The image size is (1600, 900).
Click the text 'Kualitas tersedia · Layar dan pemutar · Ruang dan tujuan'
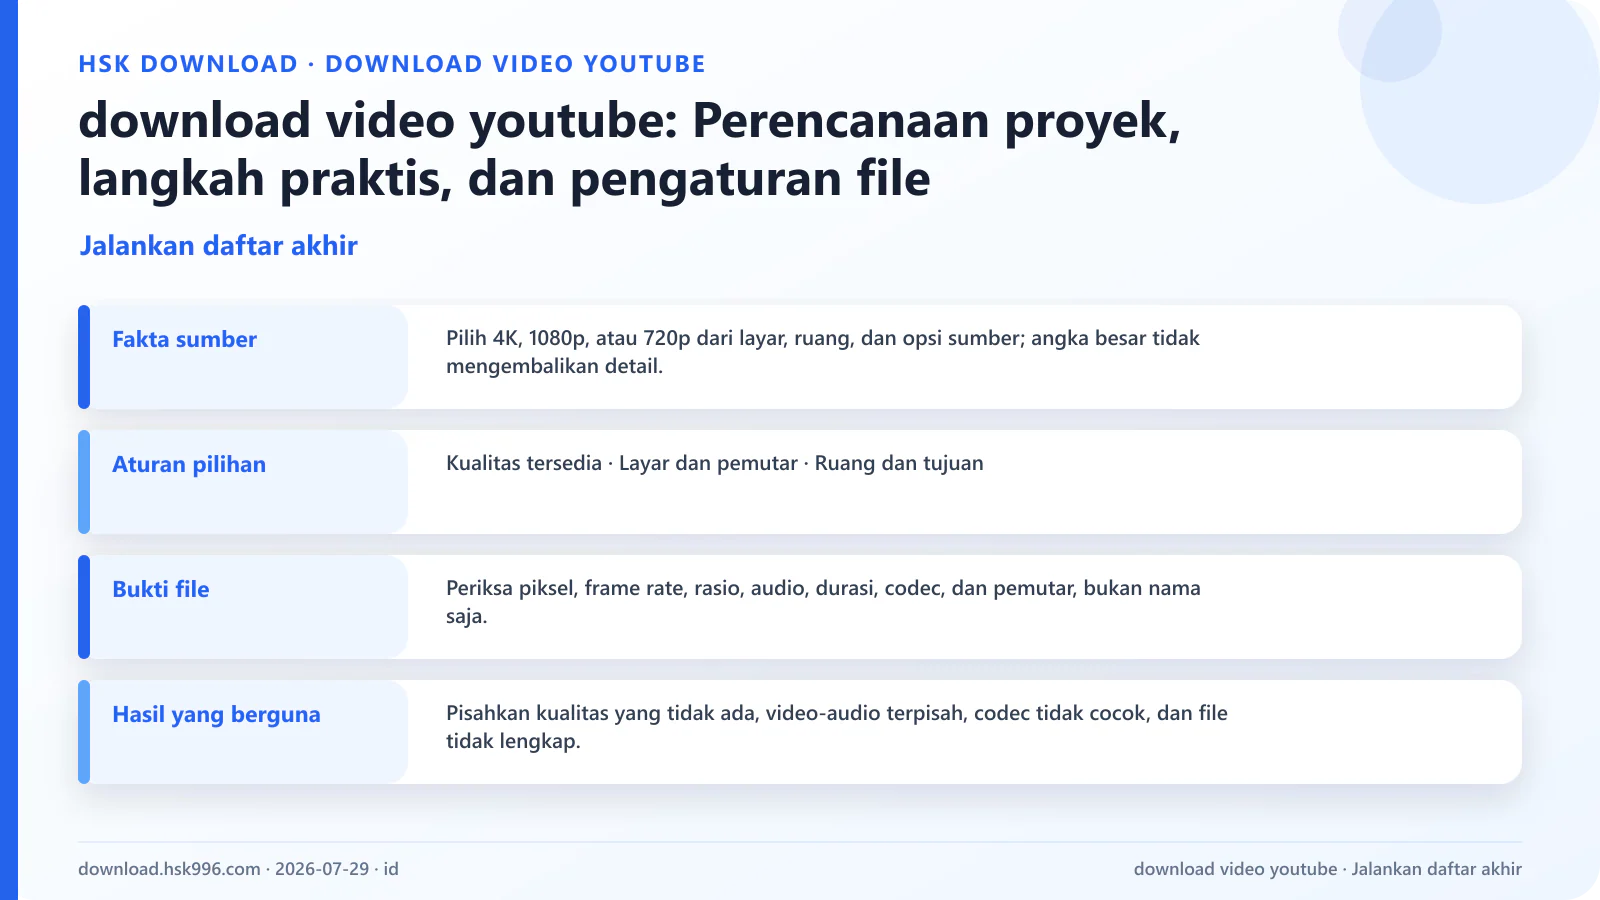click(x=715, y=463)
